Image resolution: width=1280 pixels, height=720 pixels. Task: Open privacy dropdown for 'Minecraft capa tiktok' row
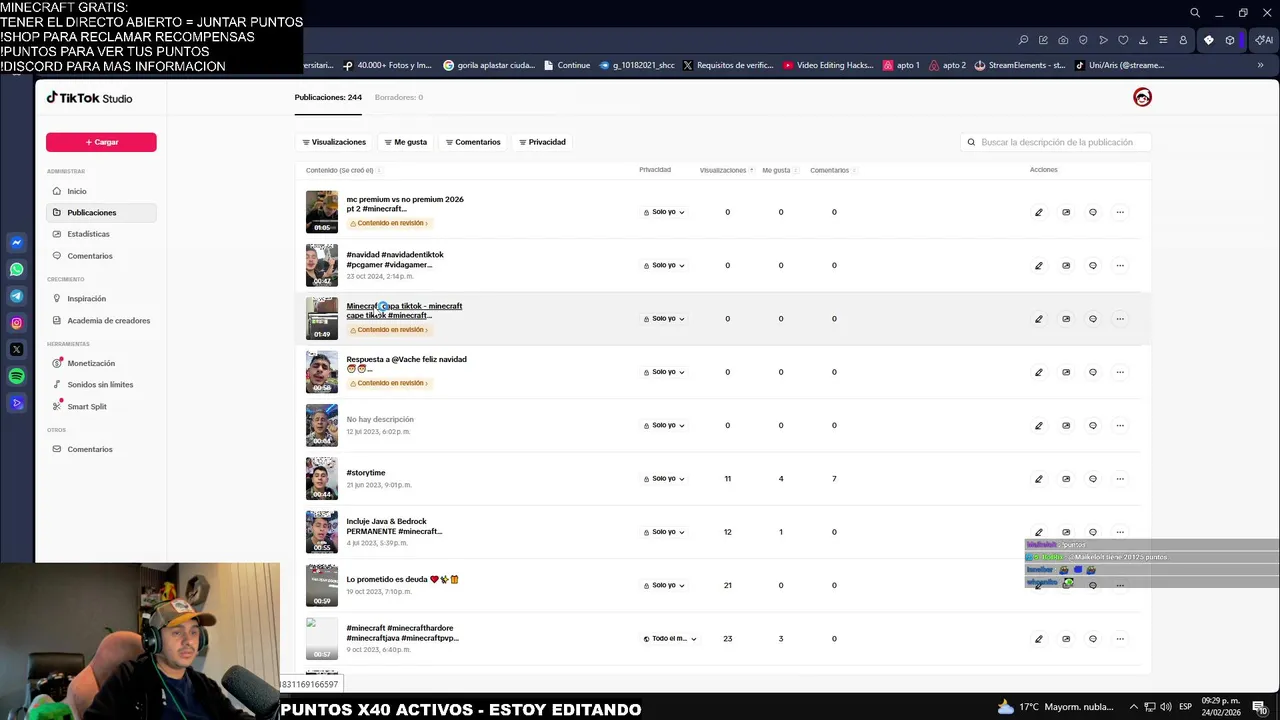[x=664, y=319]
